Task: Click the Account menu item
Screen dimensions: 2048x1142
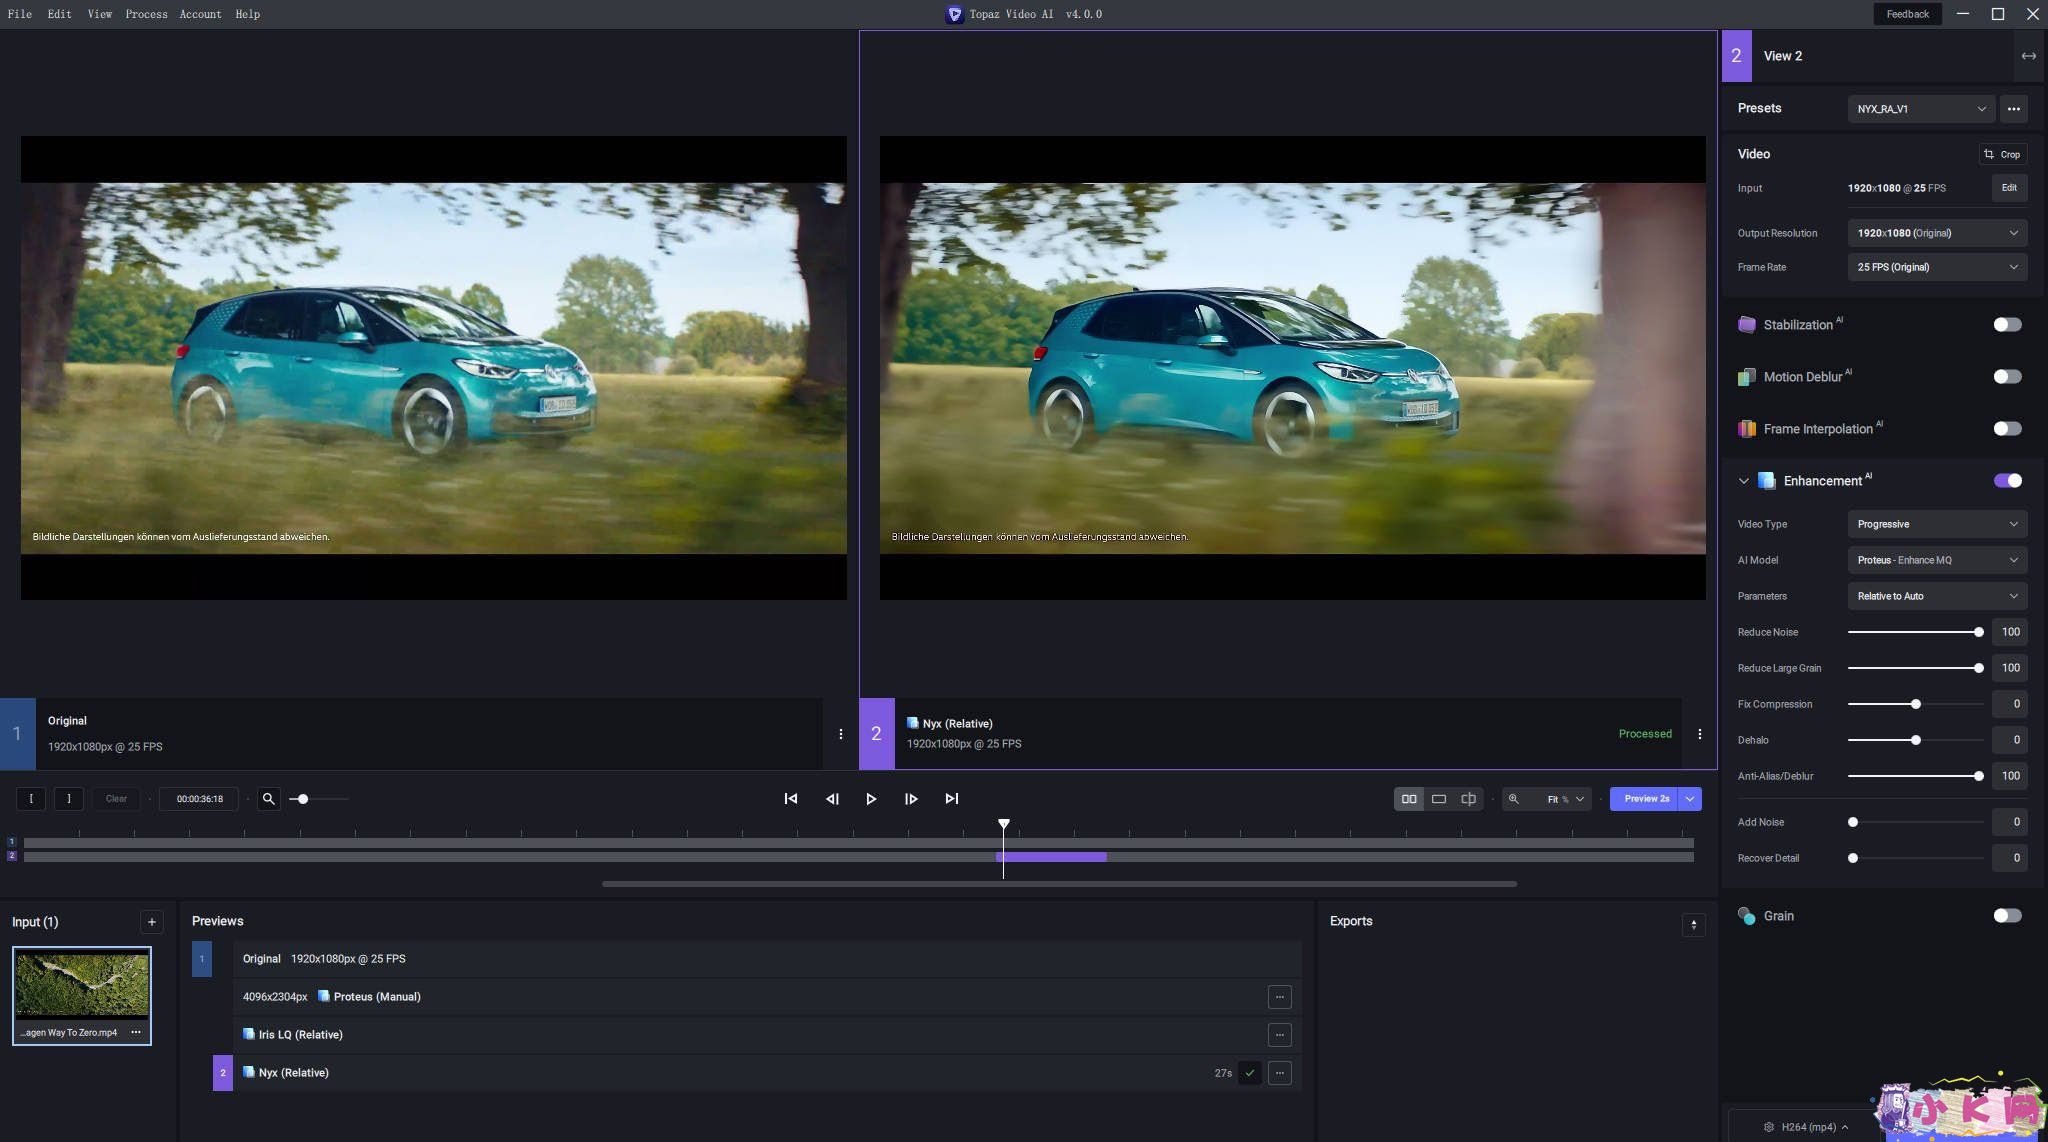Action: coord(200,14)
